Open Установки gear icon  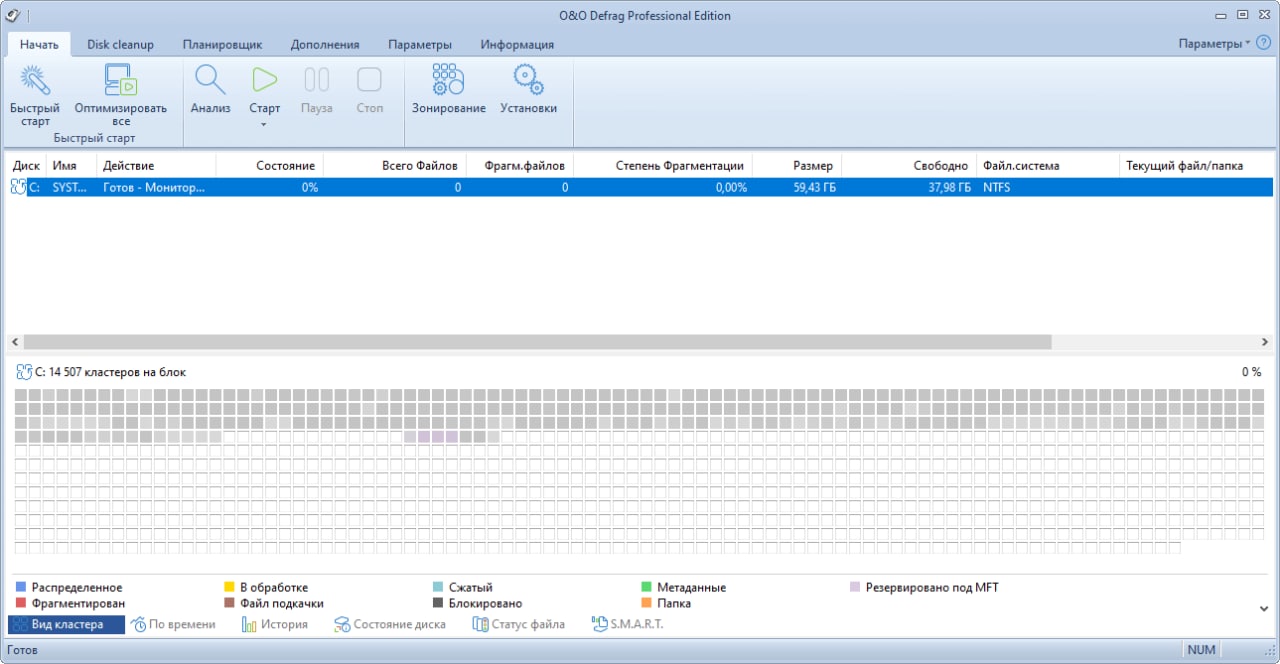528,82
